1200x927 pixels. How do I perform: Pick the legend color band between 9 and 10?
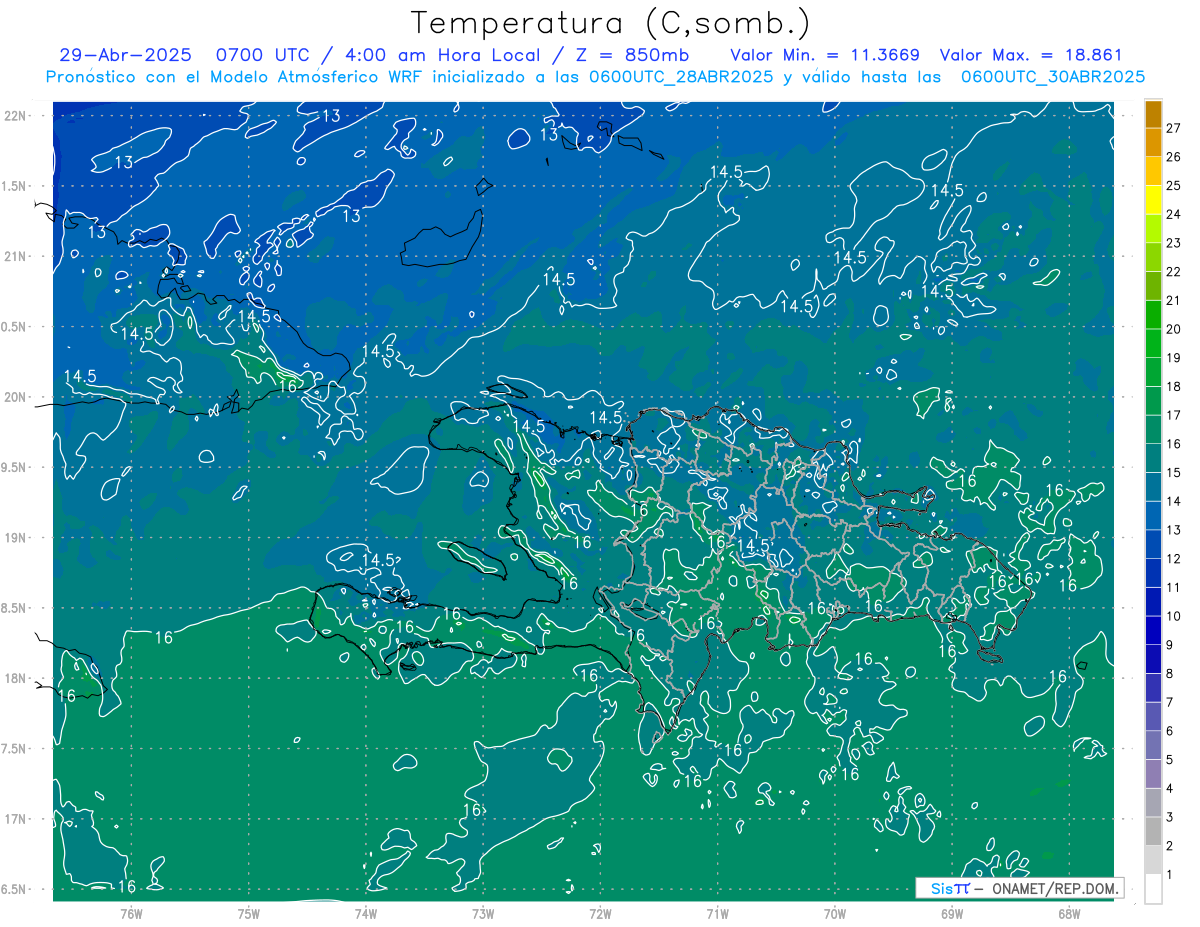[x=1153, y=631]
